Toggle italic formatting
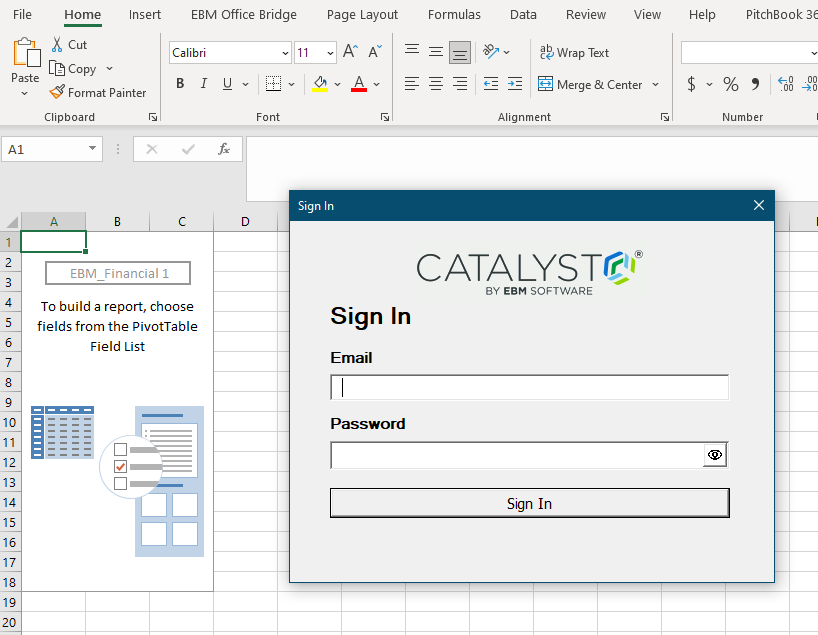The image size is (818, 635). (204, 83)
